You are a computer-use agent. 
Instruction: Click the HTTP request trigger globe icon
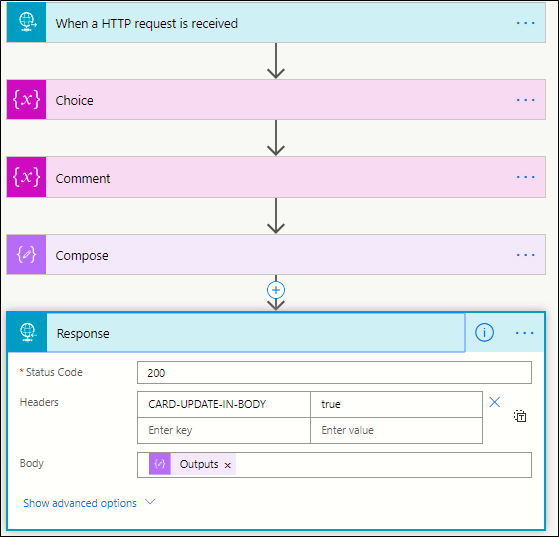tap(27, 22)
